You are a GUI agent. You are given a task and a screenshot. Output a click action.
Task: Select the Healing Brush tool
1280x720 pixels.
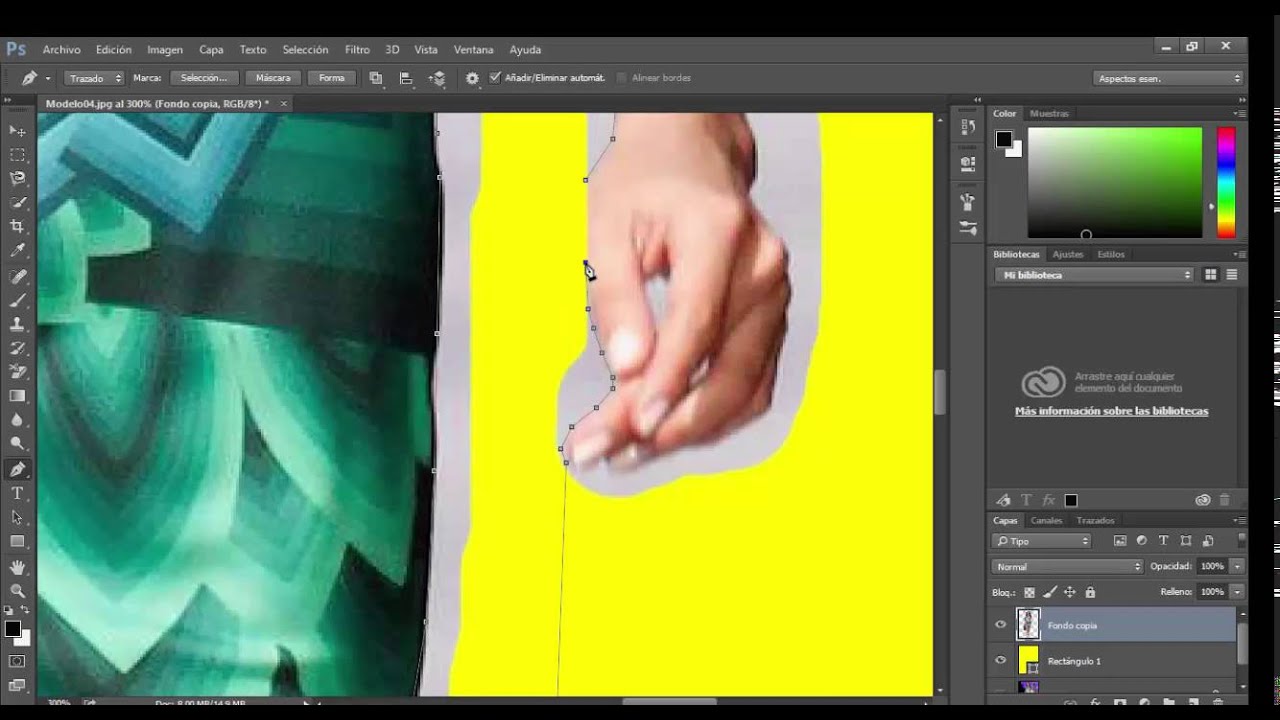click(x=17, y=276)
